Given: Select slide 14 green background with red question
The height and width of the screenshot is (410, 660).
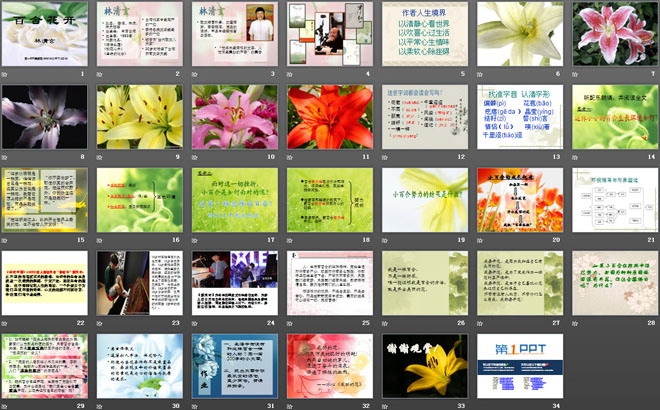Looking at the screenshot, I should pyautogui.click(x=615, y=117).
